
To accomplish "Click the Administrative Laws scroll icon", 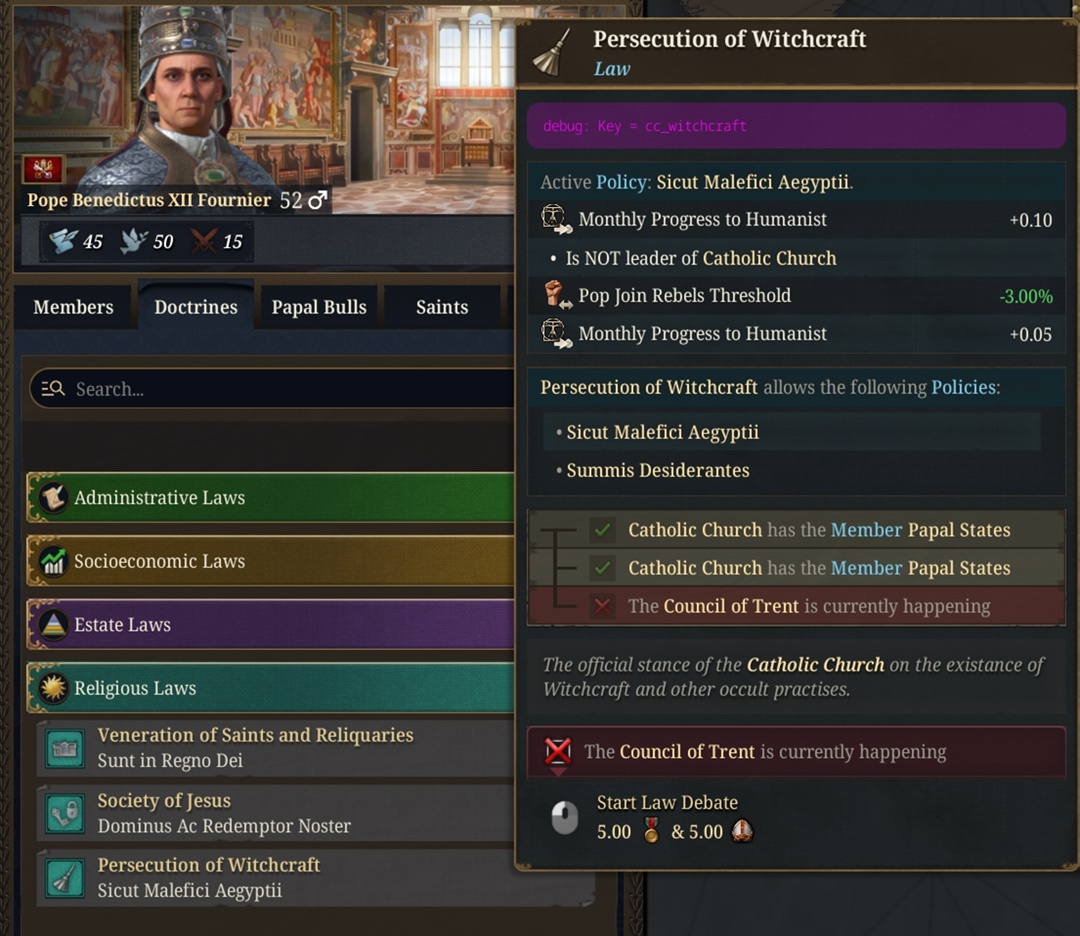I will 53,497.
